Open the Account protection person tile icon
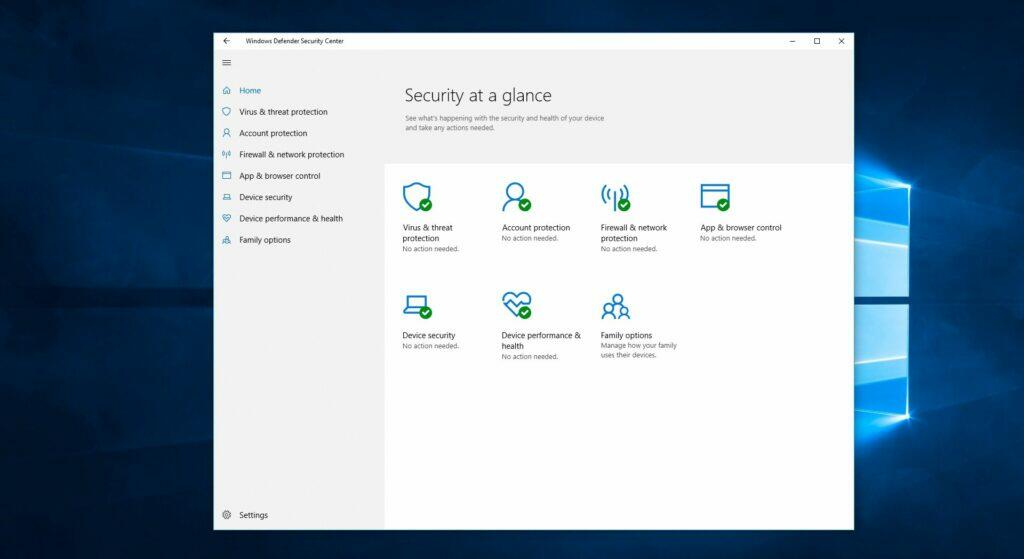 515,197
